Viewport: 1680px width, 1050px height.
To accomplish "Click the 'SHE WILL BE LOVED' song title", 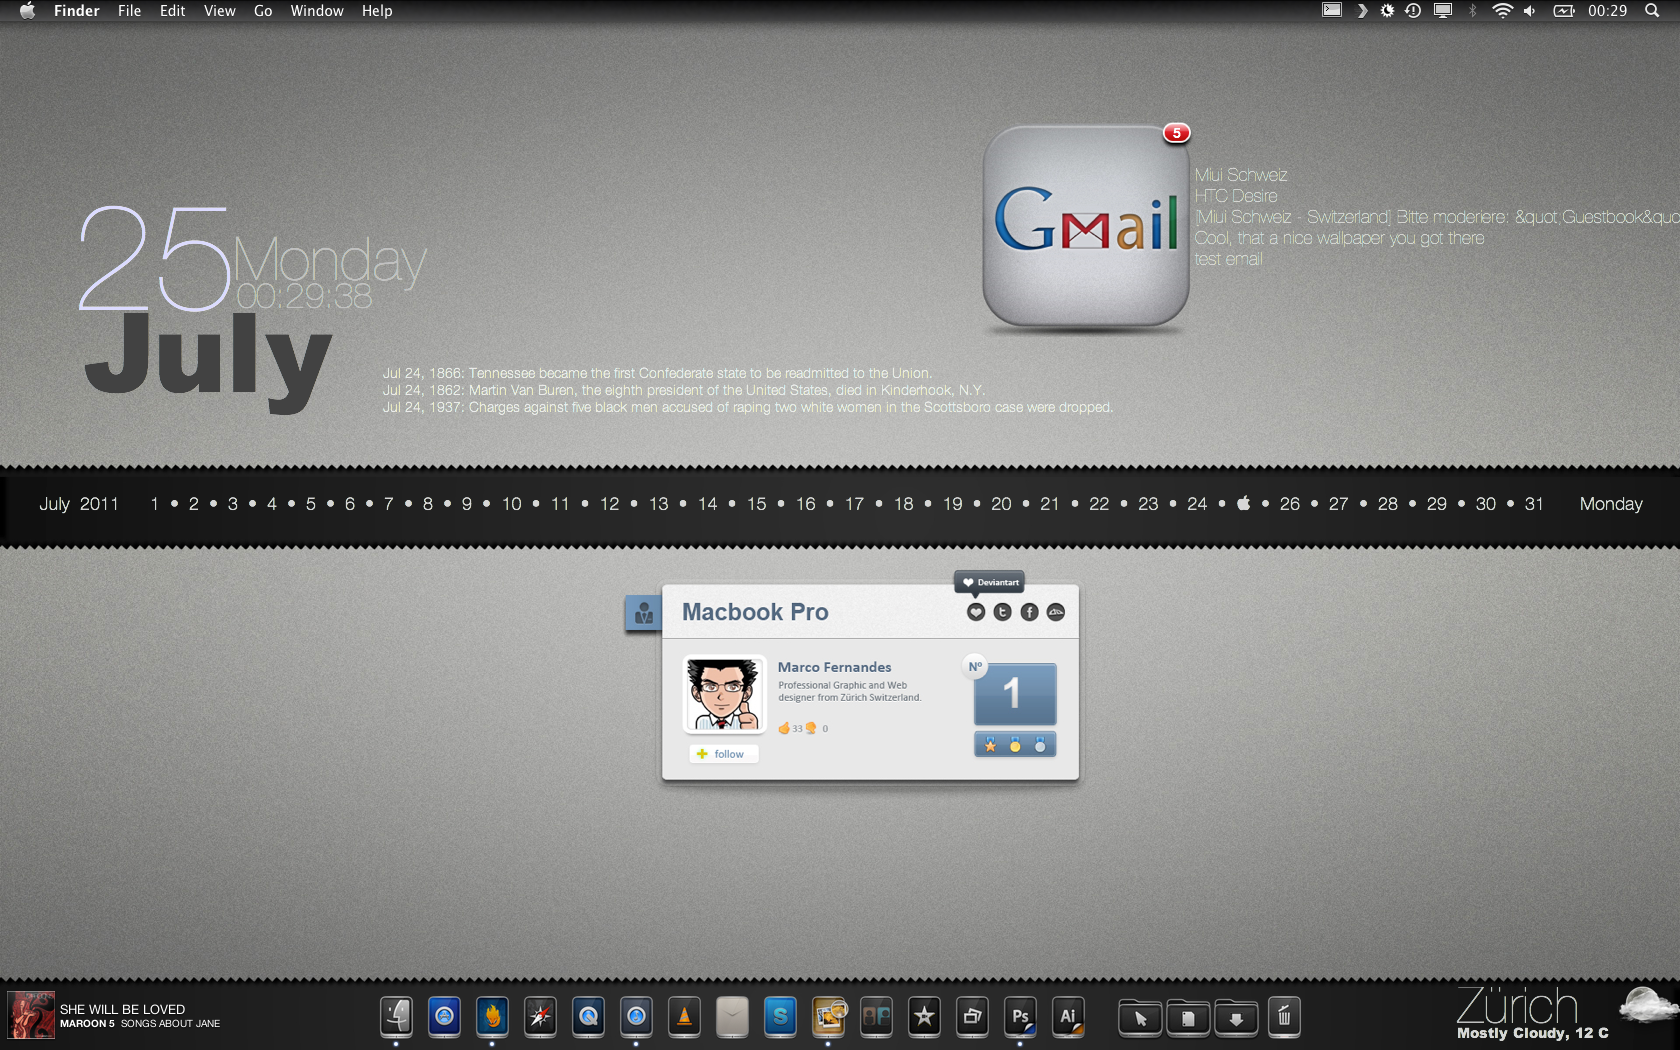I will tap(122, 1009).
